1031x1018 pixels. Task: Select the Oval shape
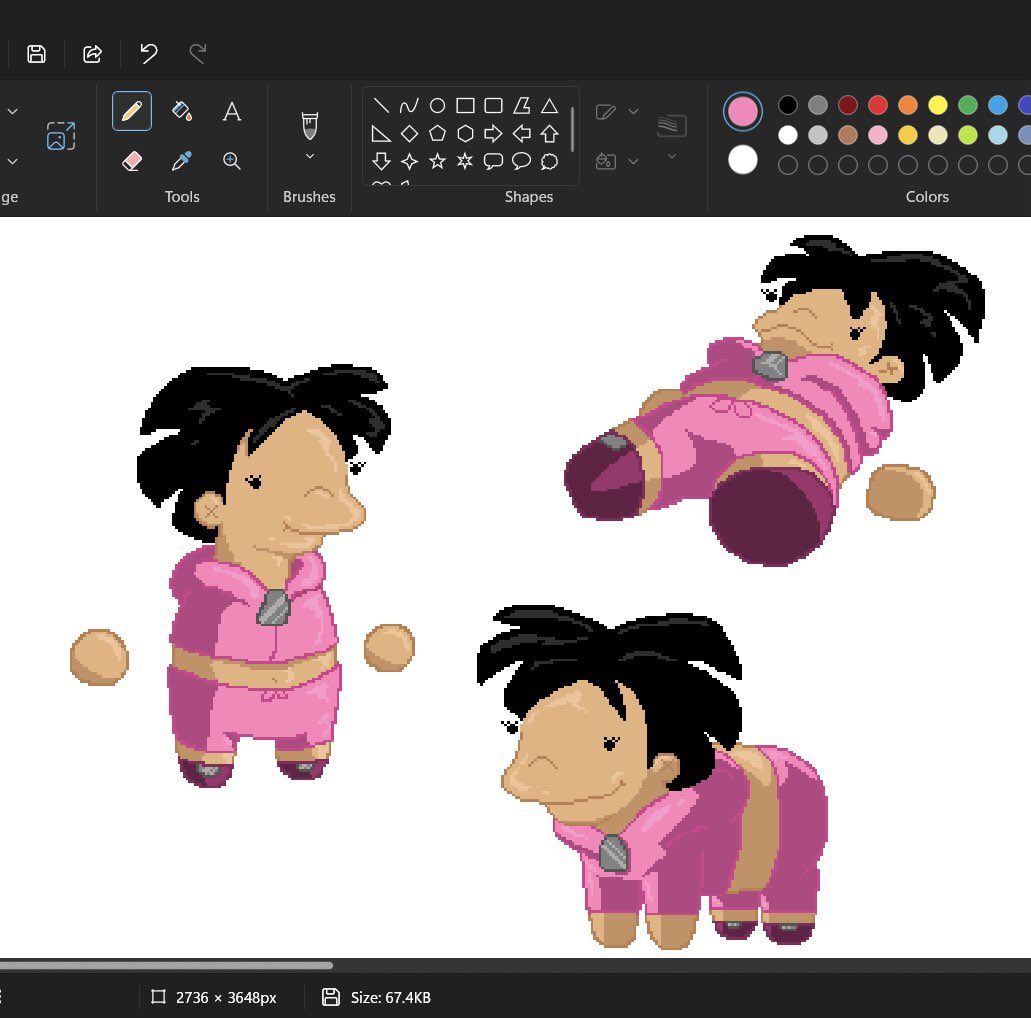437,105
